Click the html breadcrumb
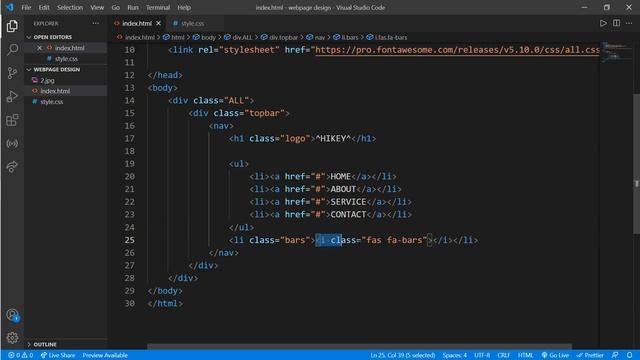 click(x=174, y=37)
